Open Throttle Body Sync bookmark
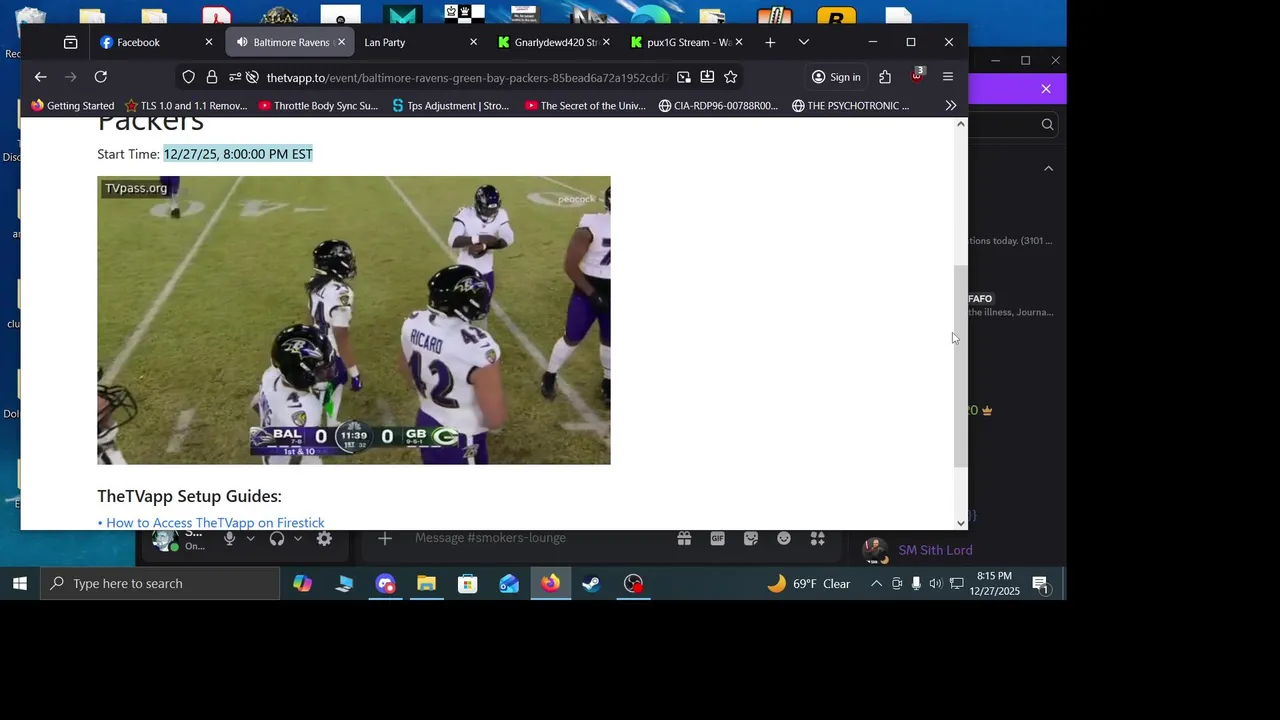Screen dimensions: 1280x720 tap(318, 105)
